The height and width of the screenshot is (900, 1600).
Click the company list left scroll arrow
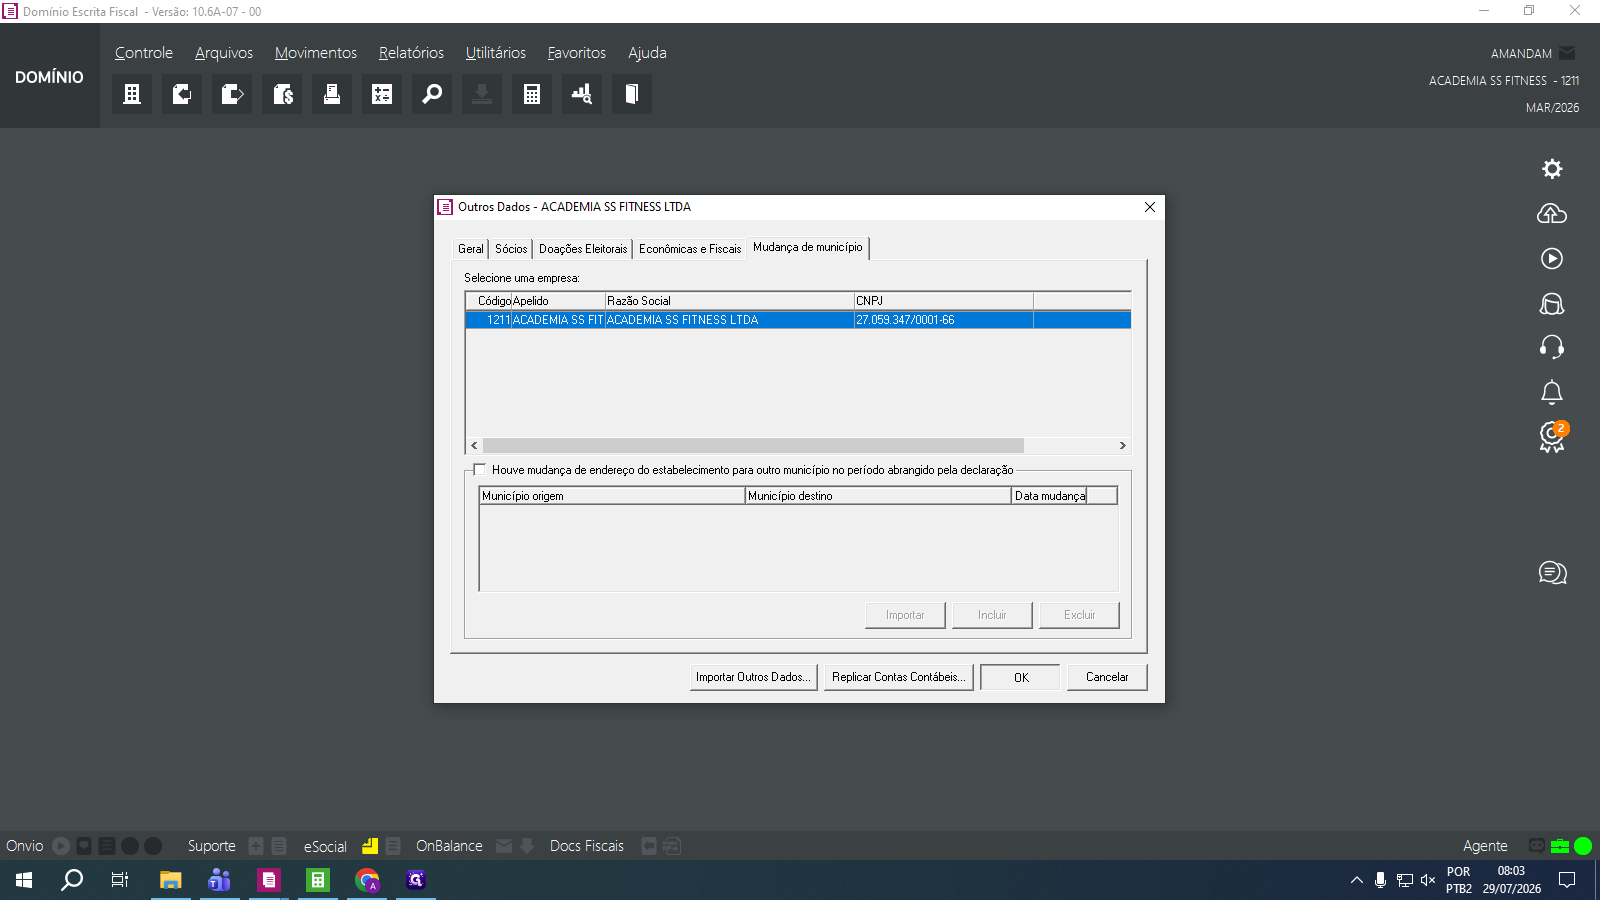click(x=474, y=446)
